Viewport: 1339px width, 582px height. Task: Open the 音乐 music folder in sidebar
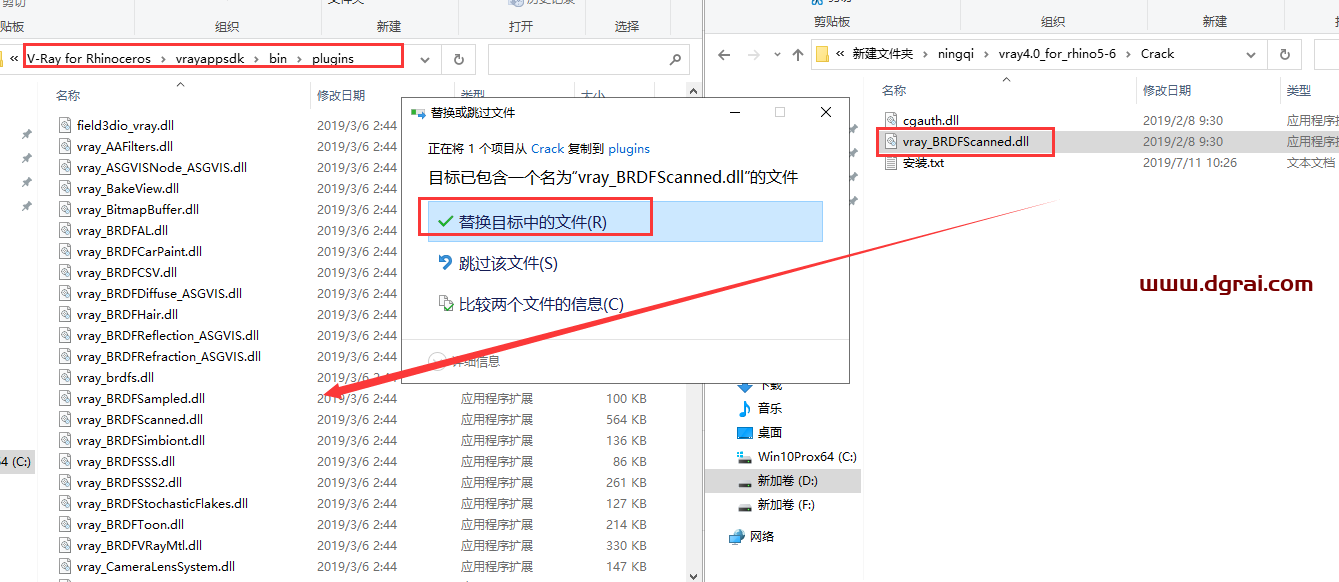coord(769,408)
